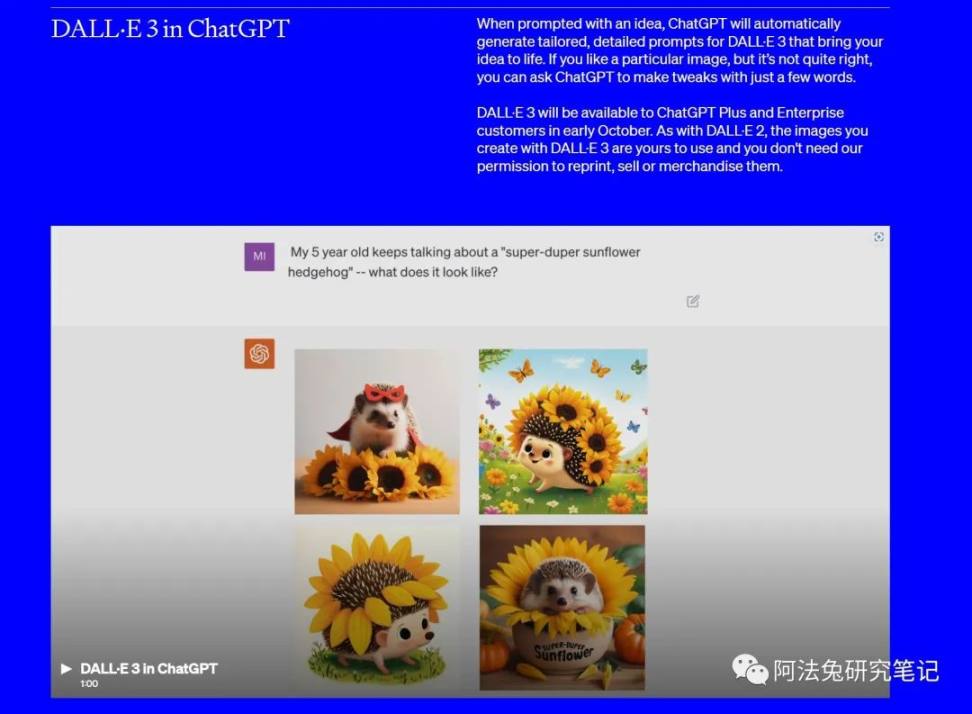972x714 pixels.
Task: Open the caped hedgehog with red mask image
Action: [x=377, y=431]
